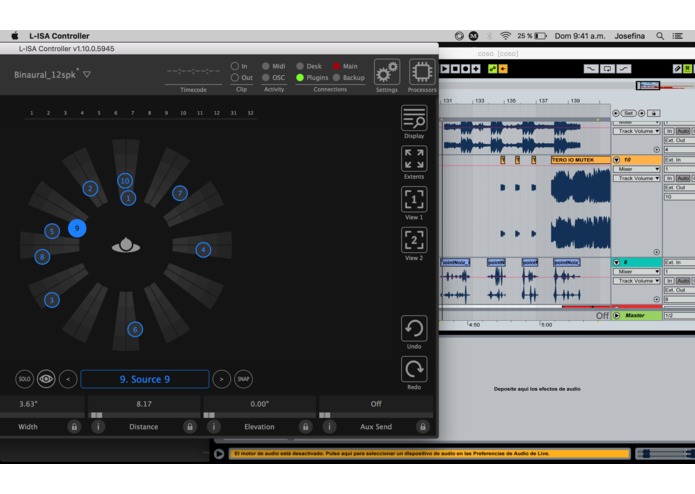Viewport: 695px width, 494px height.
Task: Click the audio engine disabled status message
Action: [x=429, y=454]
